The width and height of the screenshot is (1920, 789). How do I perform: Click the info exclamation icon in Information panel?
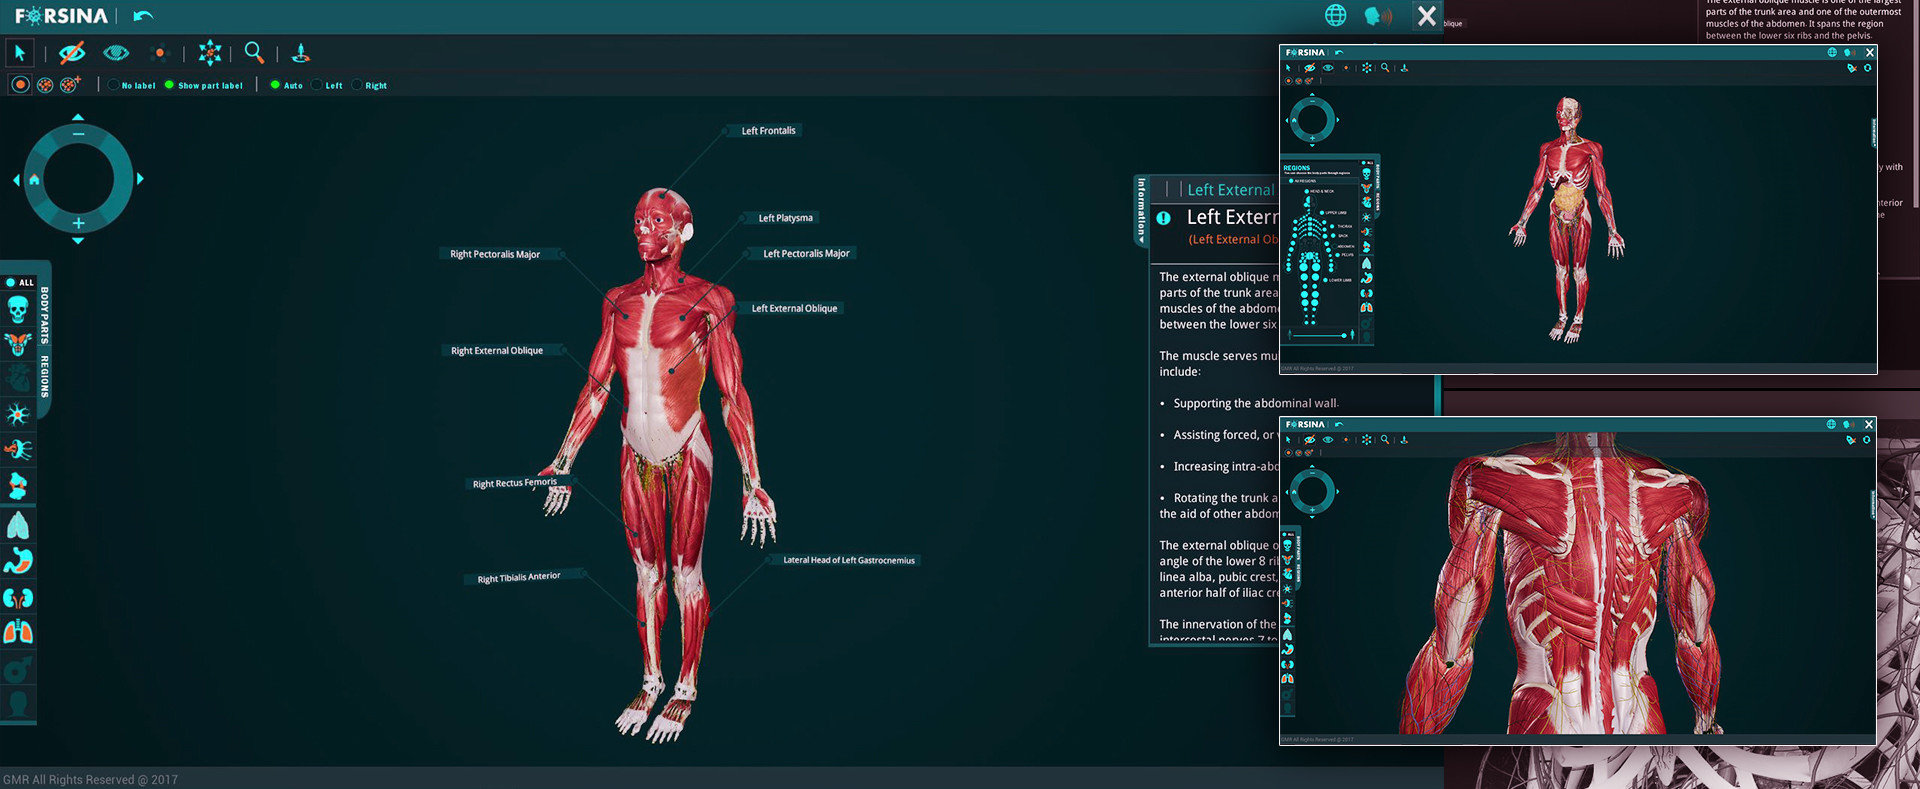1163,218
